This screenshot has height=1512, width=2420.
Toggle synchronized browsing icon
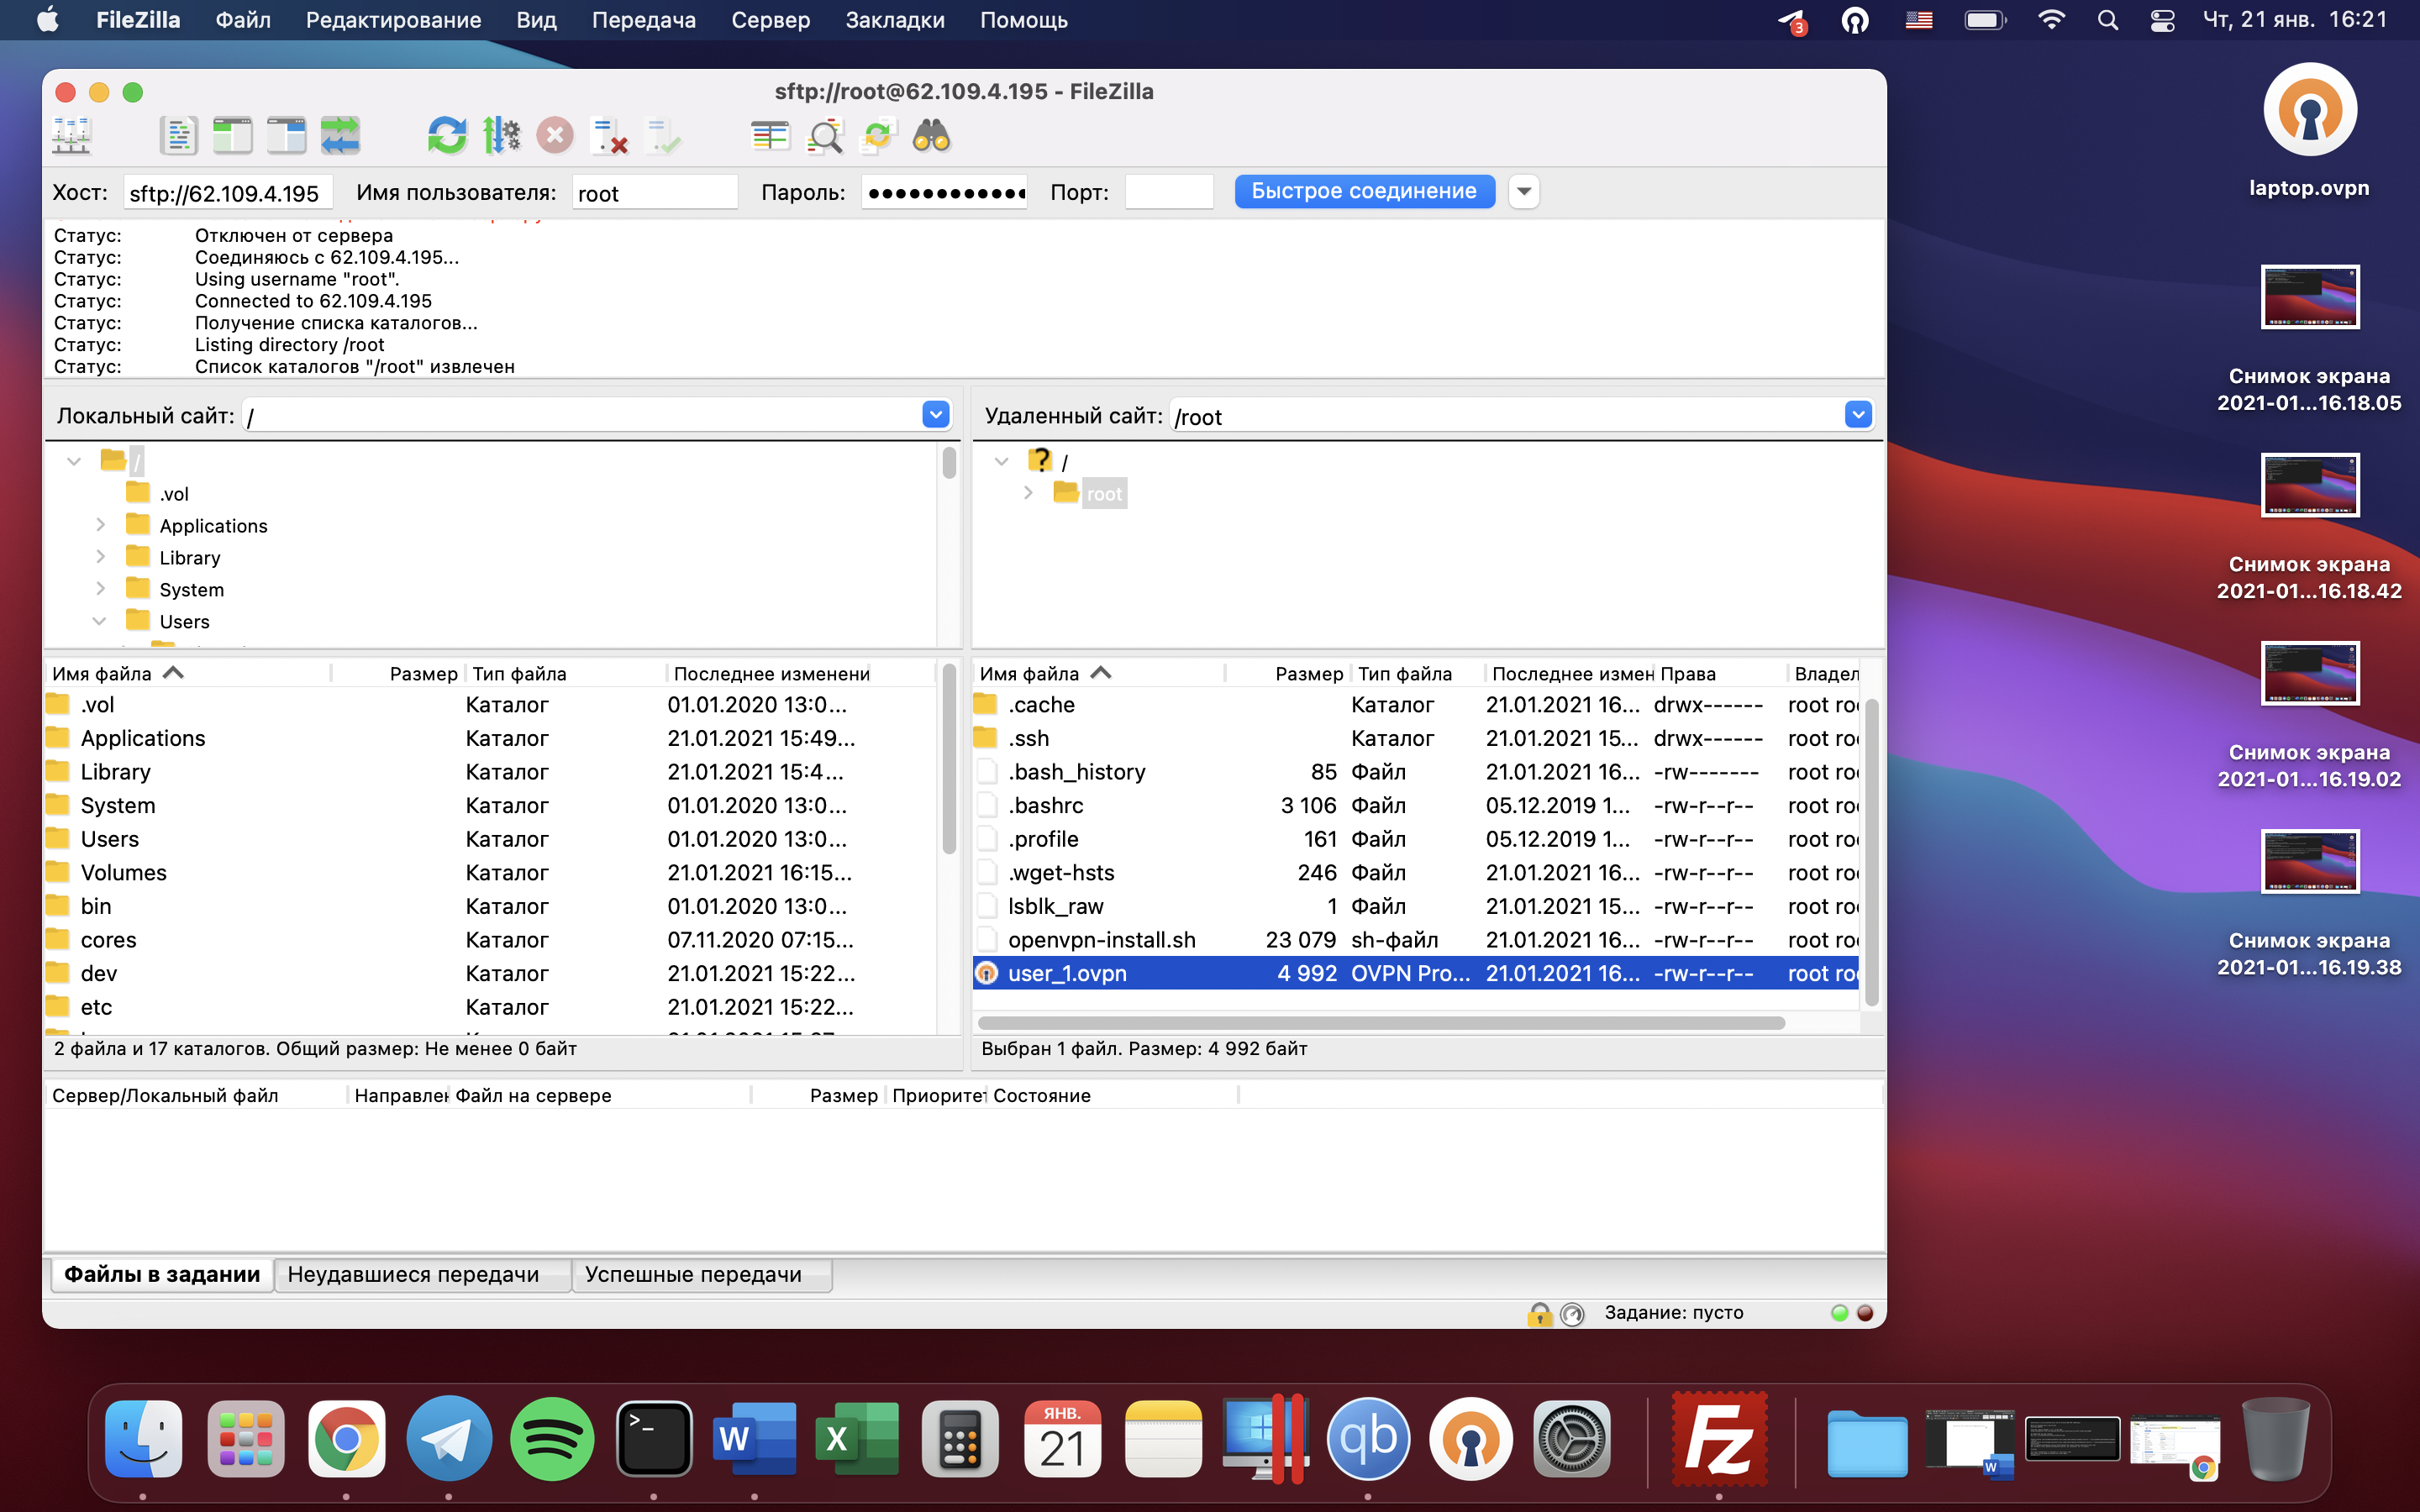pos(878,136)
